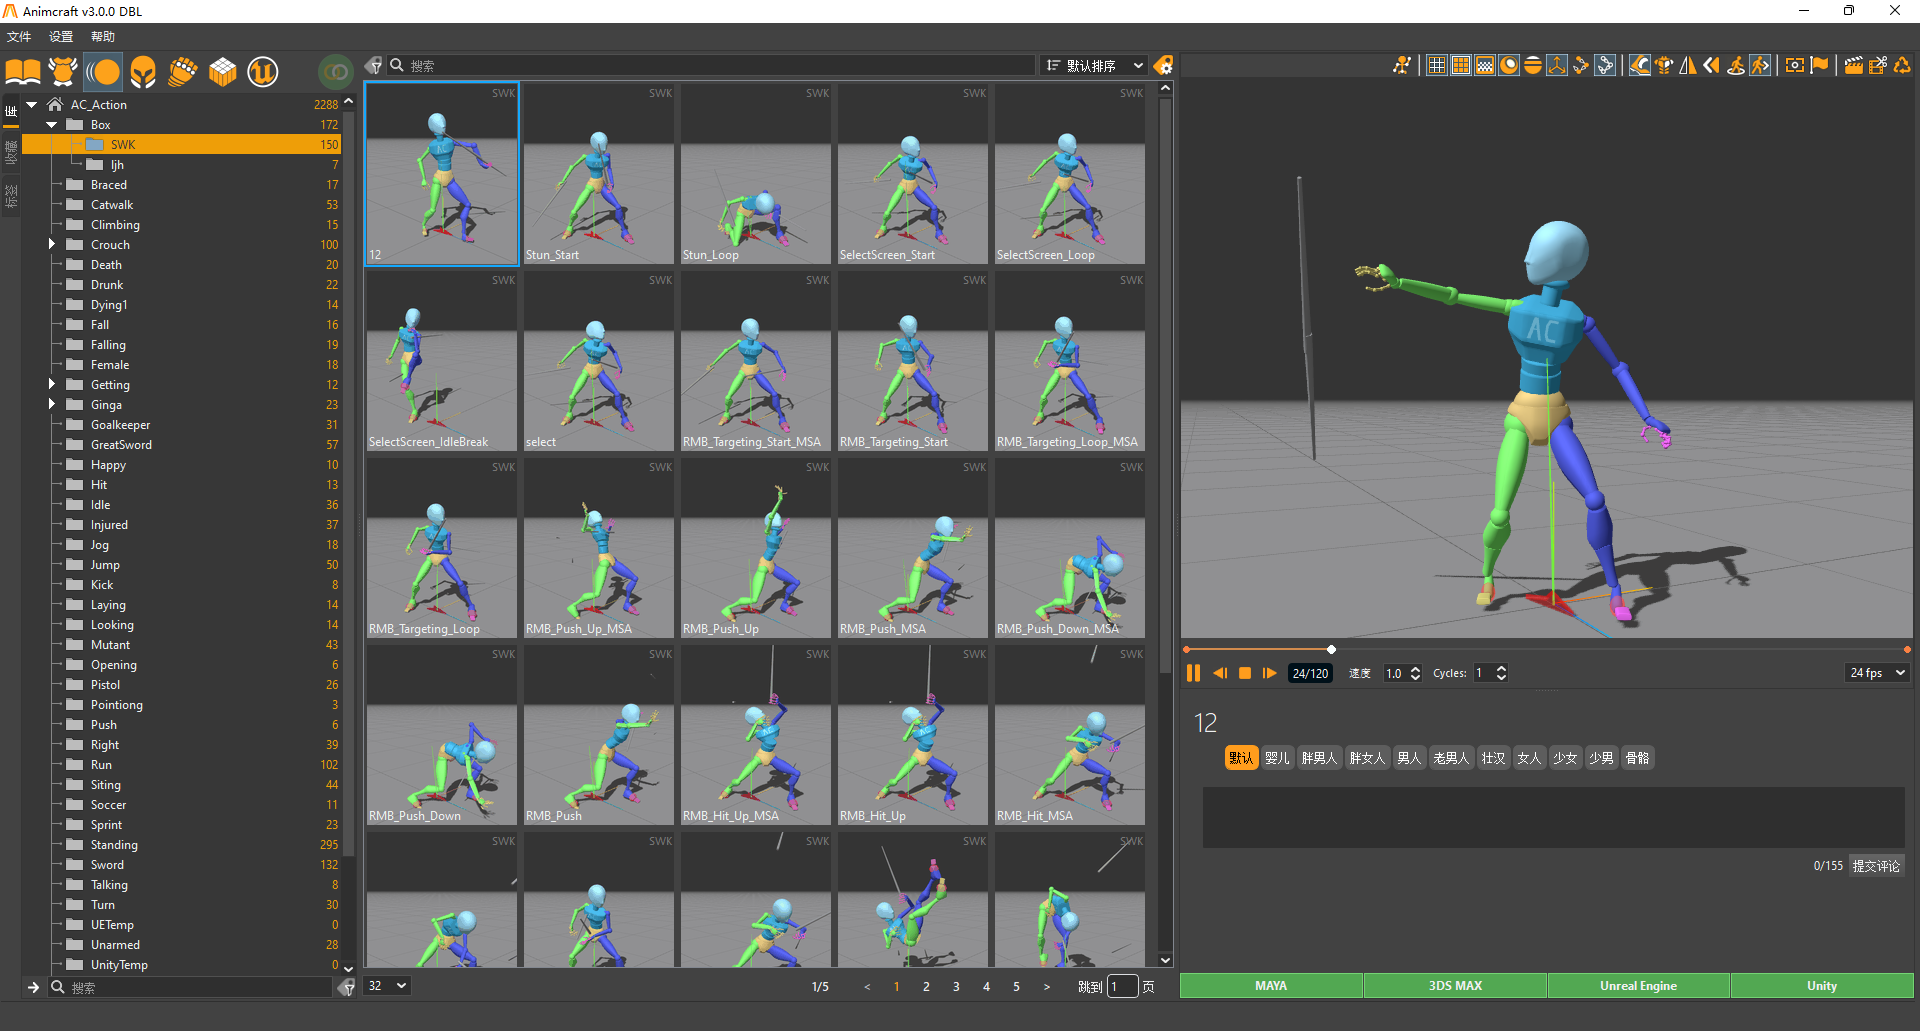The height and width of the screenshot is (1031, 1920).
Task: Click the orange tag settings icon
Action: tap(1163, 66)
